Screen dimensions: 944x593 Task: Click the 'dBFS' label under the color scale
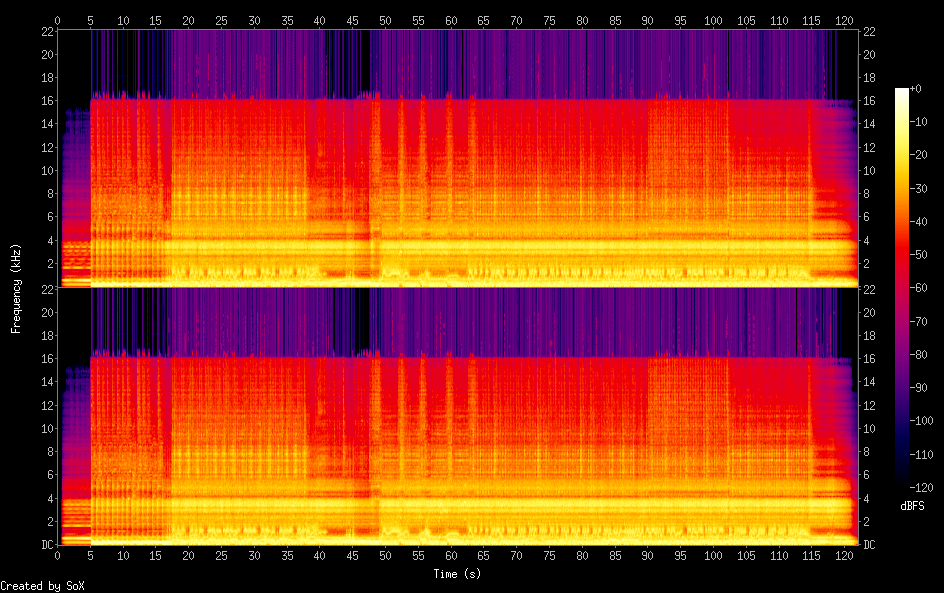(x=912, y=506)
